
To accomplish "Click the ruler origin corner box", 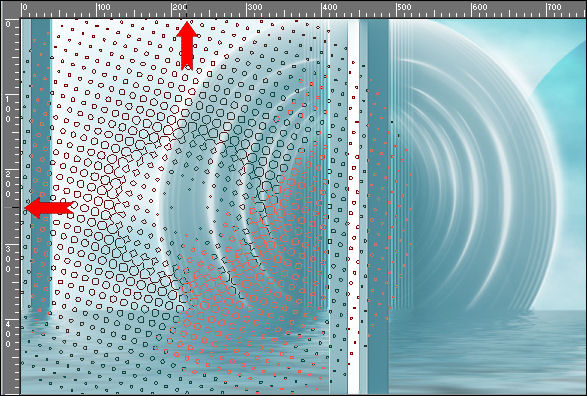I will point(10,9).
